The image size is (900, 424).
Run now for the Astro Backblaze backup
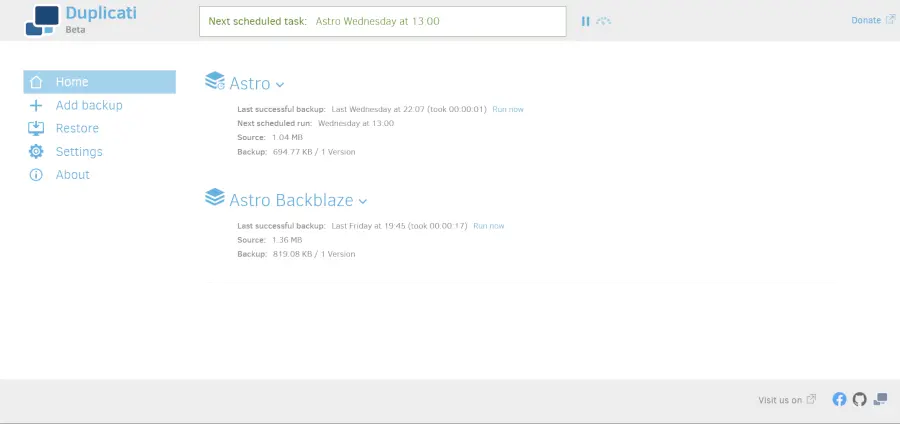(488, 226)
